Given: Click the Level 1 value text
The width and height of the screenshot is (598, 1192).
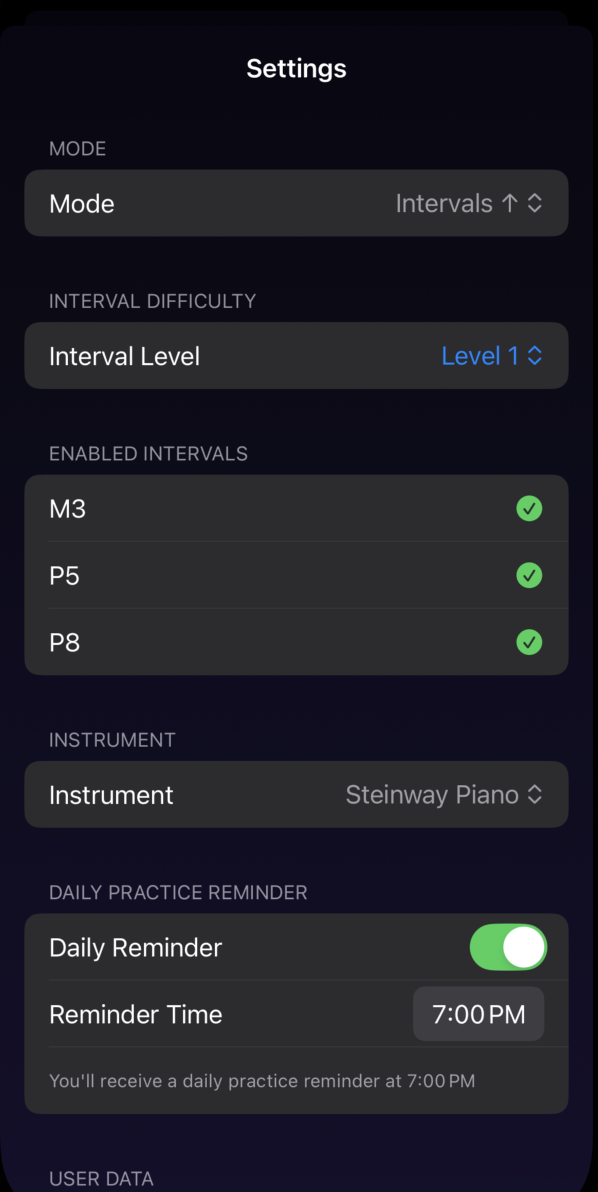Looking at the screenshot, I should tap(480, 355).
